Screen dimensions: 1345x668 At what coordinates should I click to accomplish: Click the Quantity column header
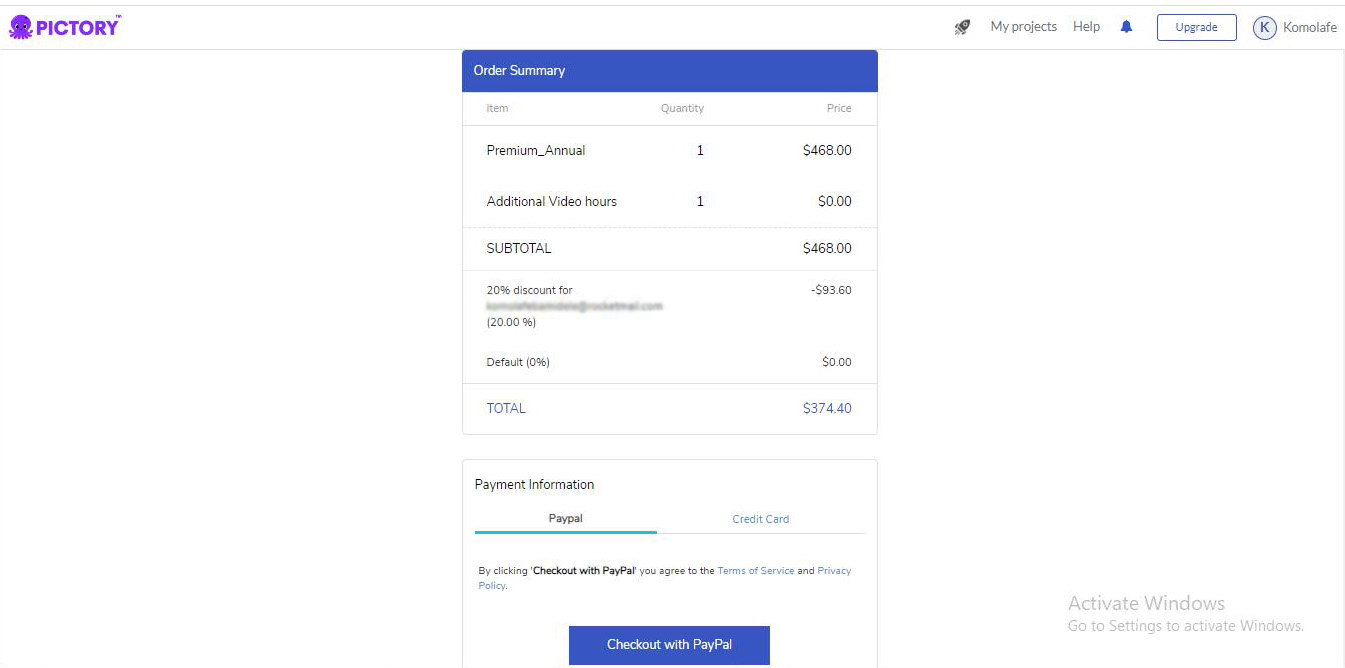coord(682,108)
